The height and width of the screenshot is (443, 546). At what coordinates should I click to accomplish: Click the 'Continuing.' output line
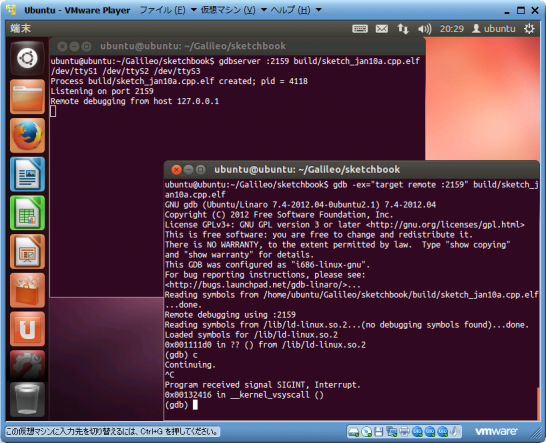tap(190, 365)
